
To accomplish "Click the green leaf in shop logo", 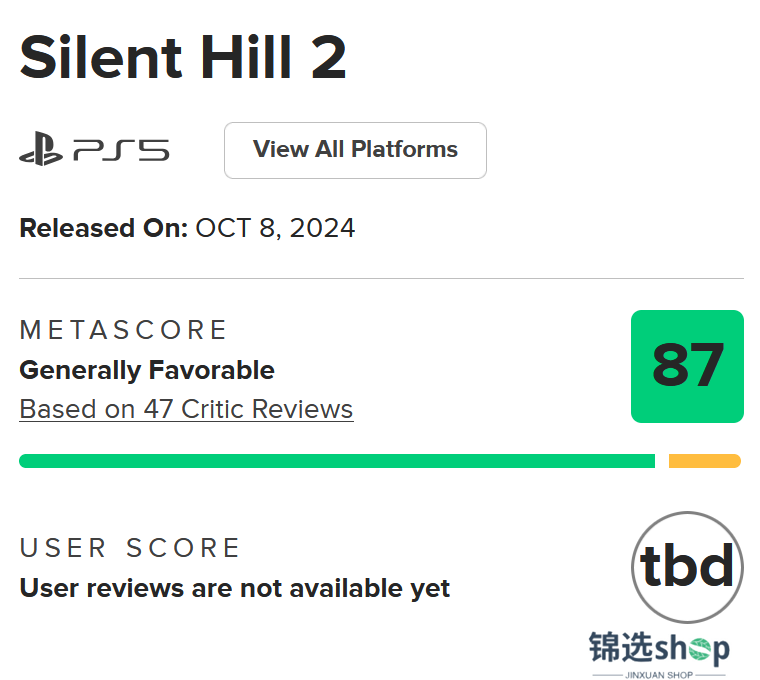I will pos(700,649).
